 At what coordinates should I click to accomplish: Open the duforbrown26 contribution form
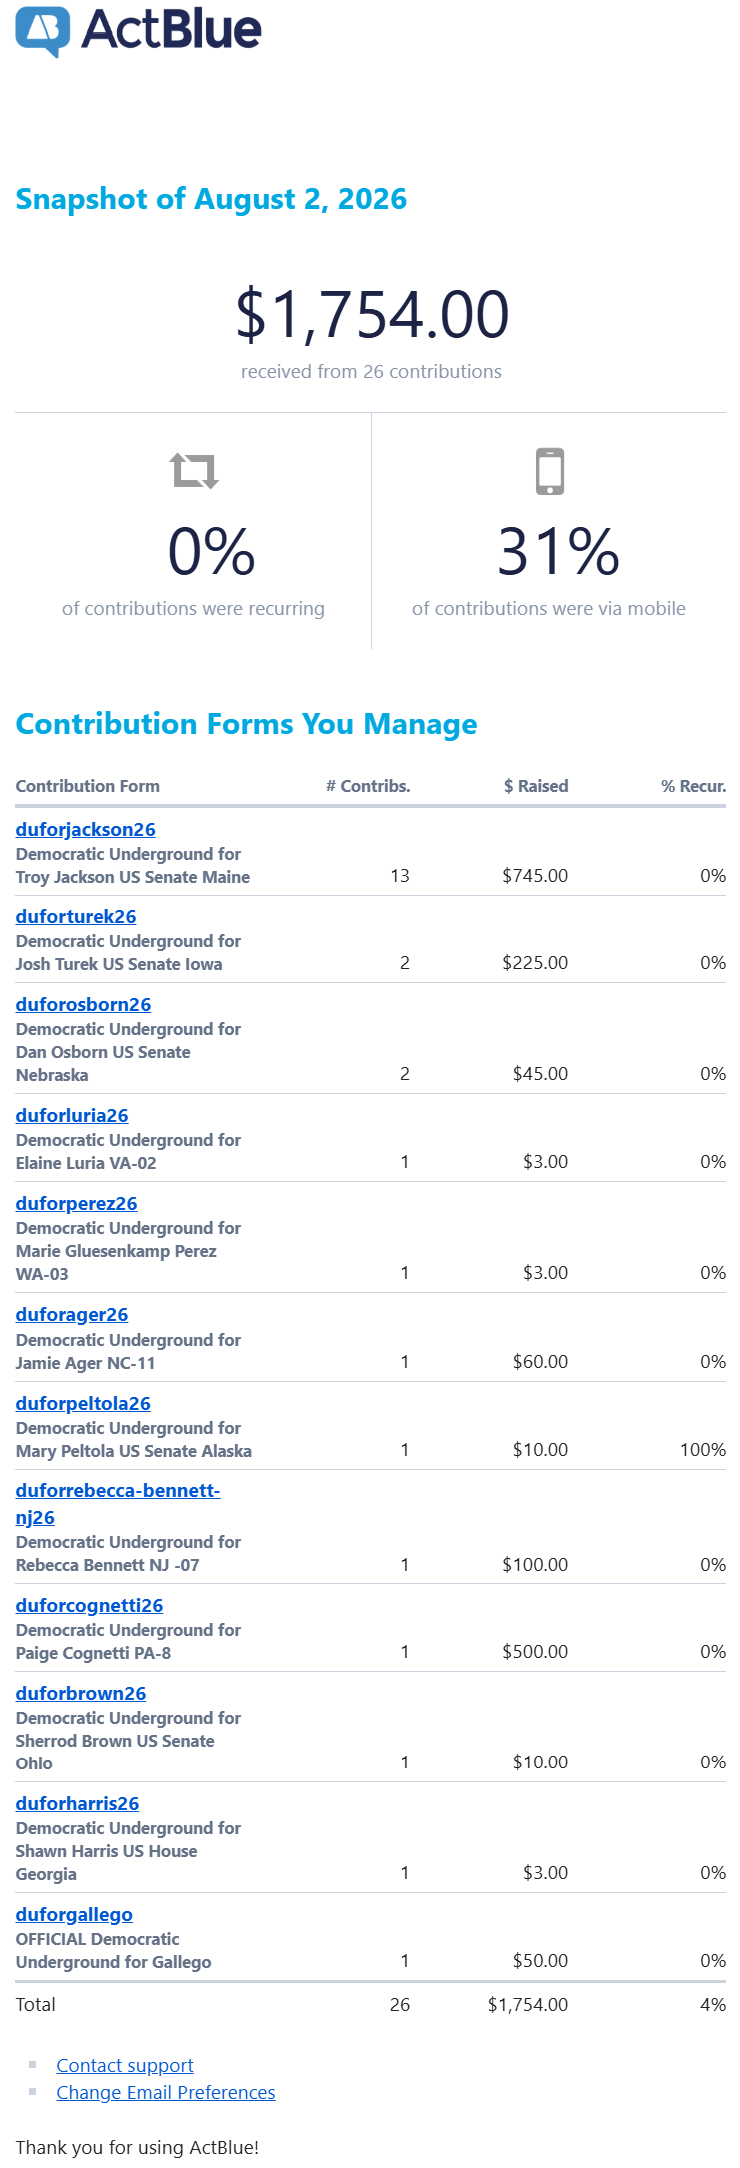tap(81, 1693)
